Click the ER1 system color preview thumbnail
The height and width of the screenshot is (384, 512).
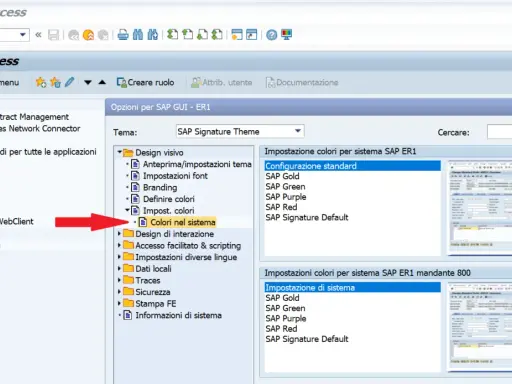click(x=480, y=208)
